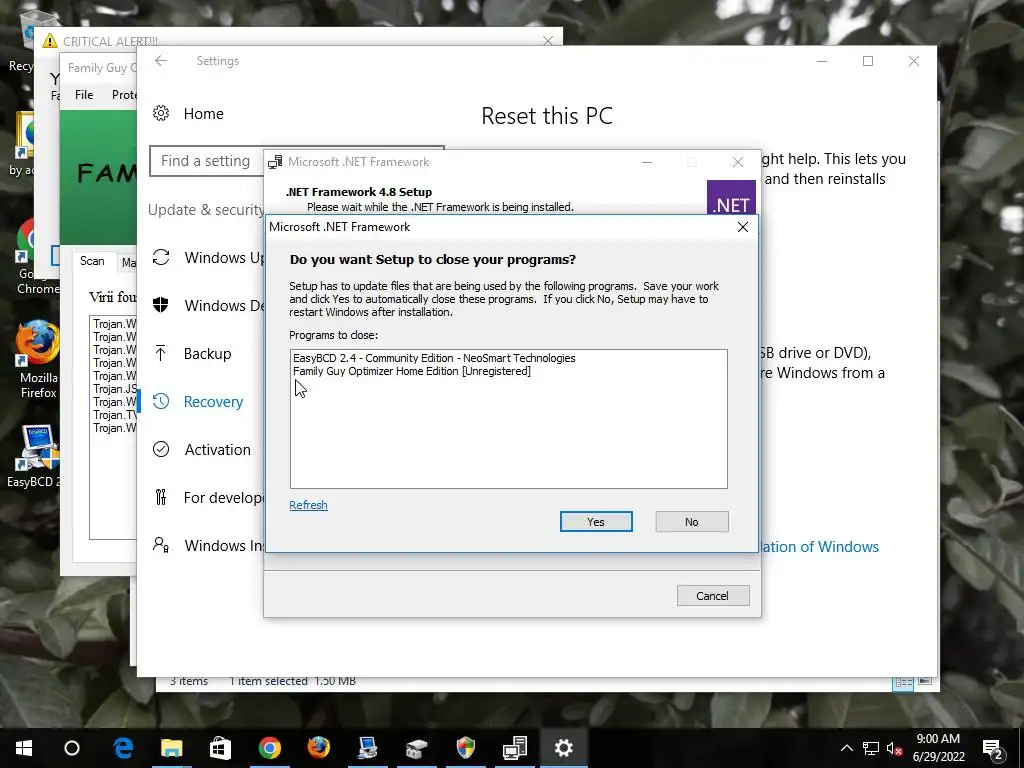The width and height of the screenshot is (1024, 768).
Task: Cancel the .NET Framework 4.8 setup
Action: 712,596
